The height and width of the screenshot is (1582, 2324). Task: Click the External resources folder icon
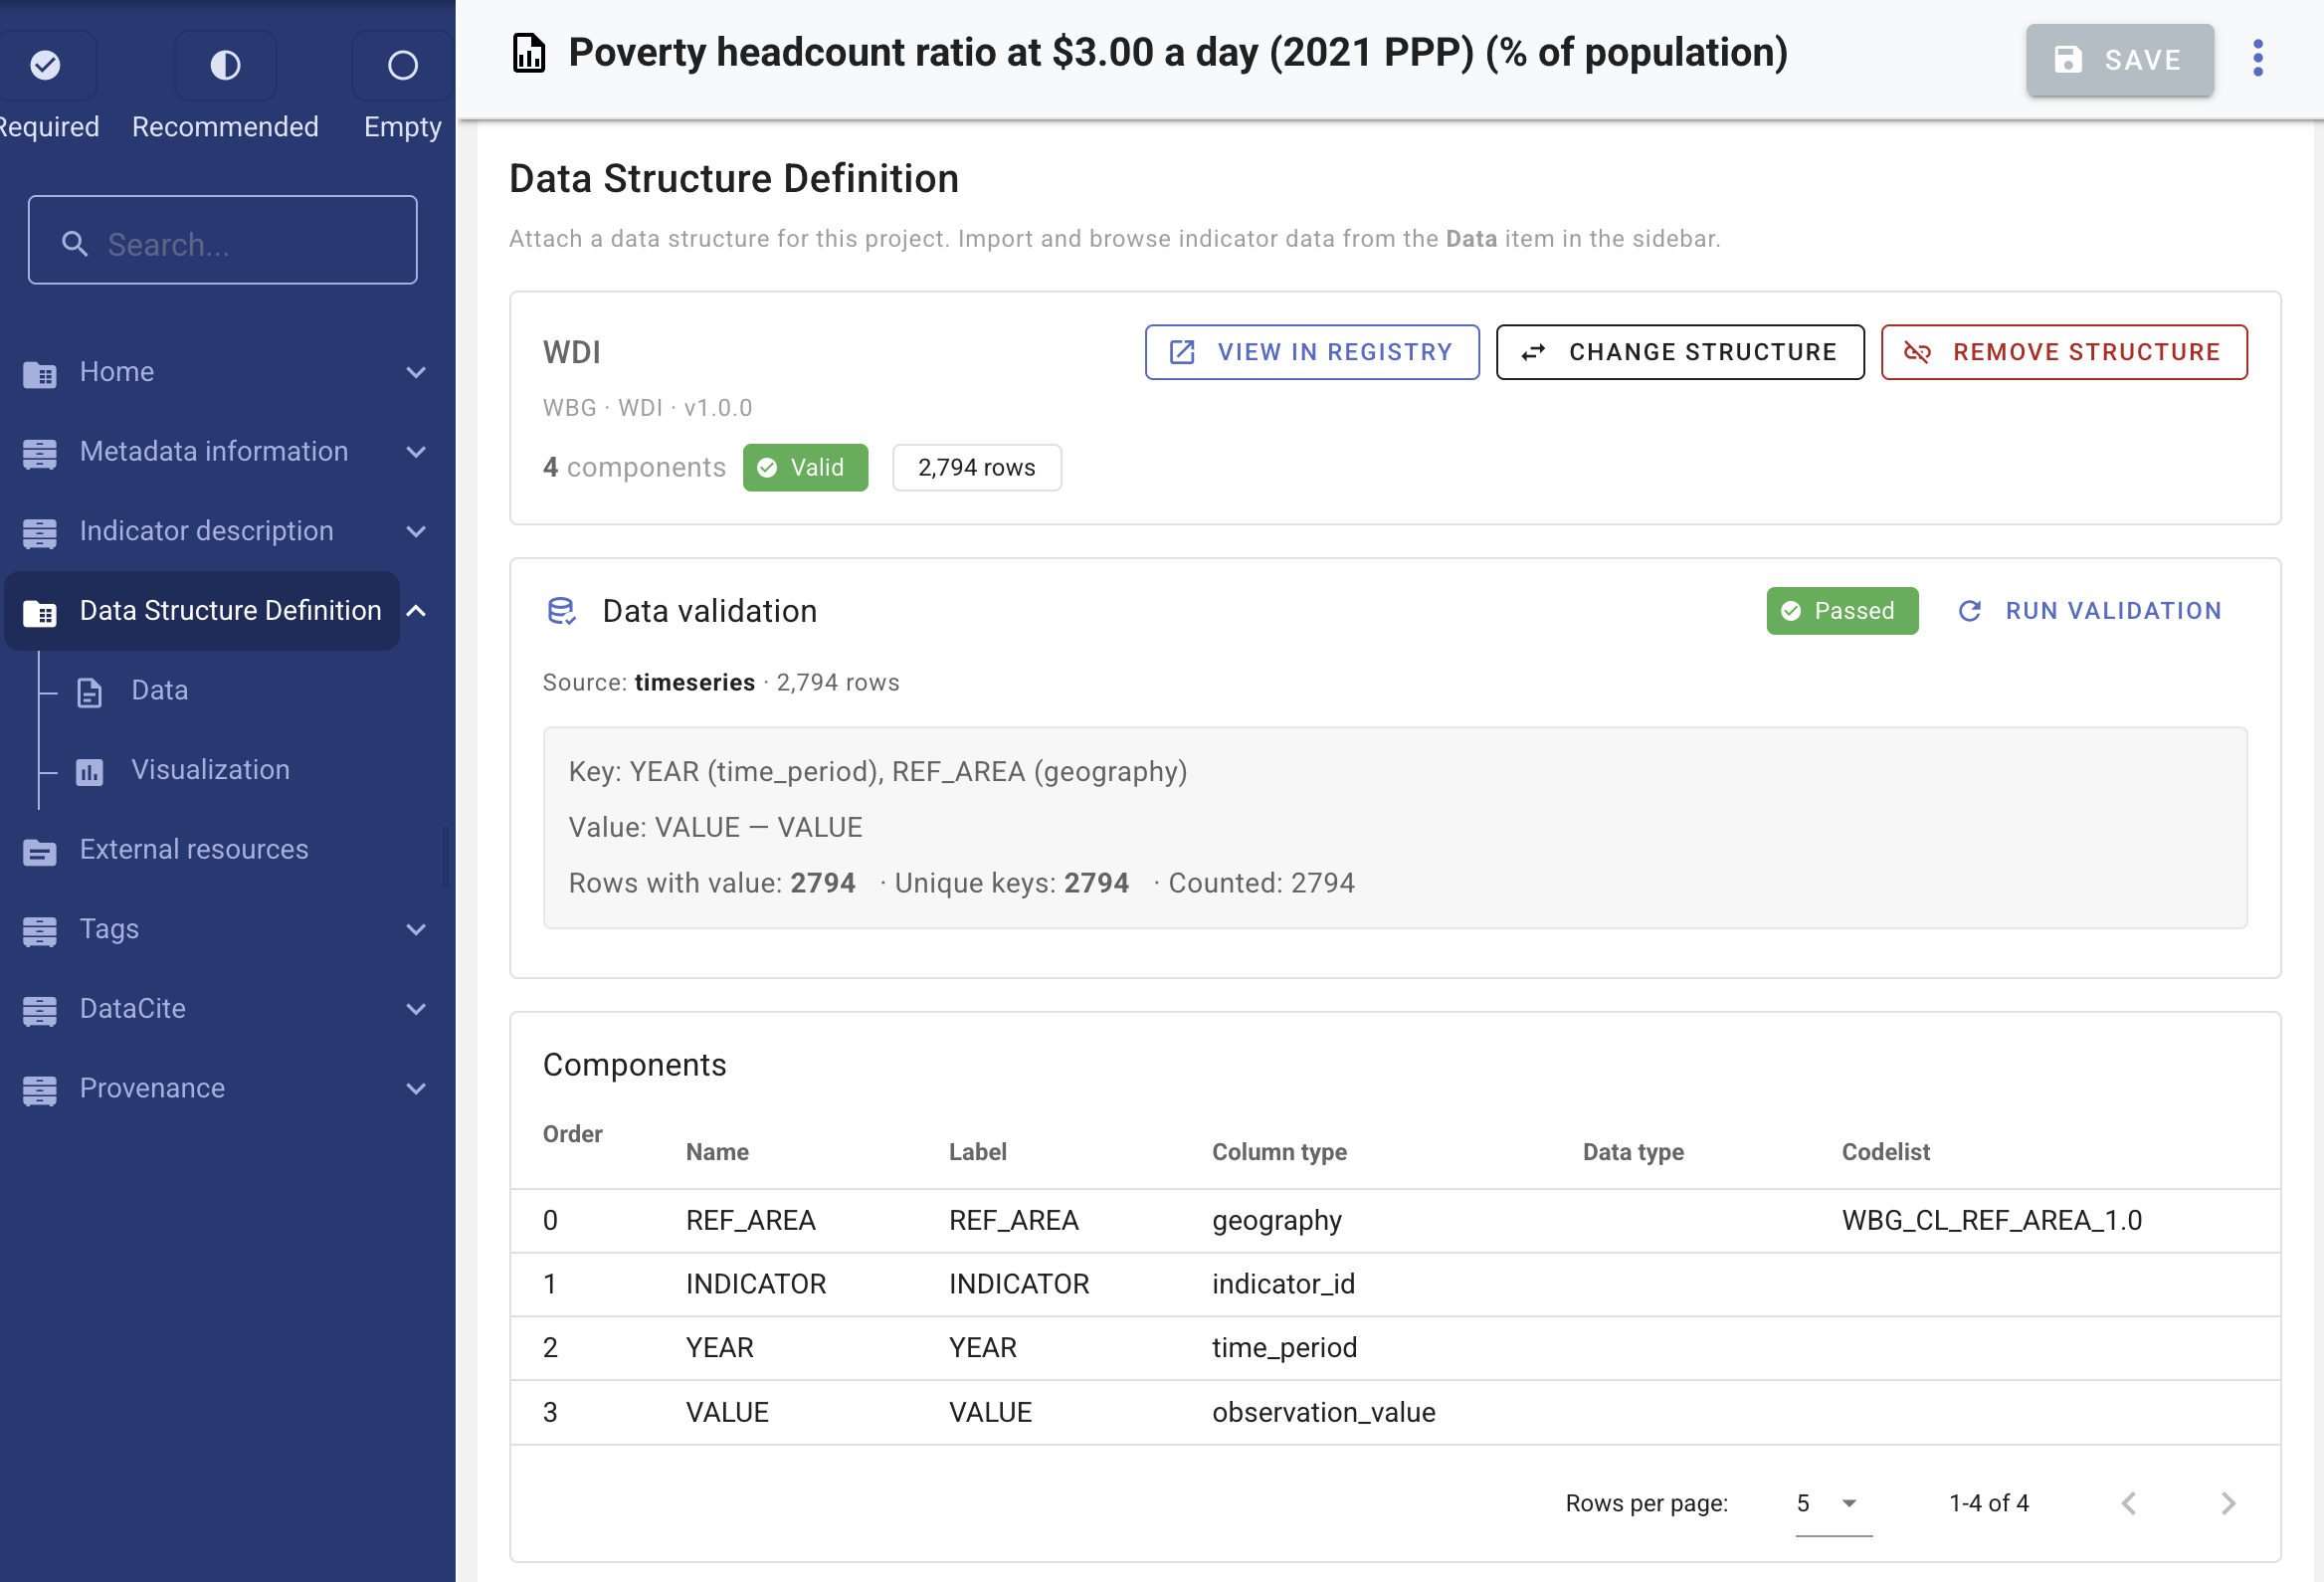(40, 851)
